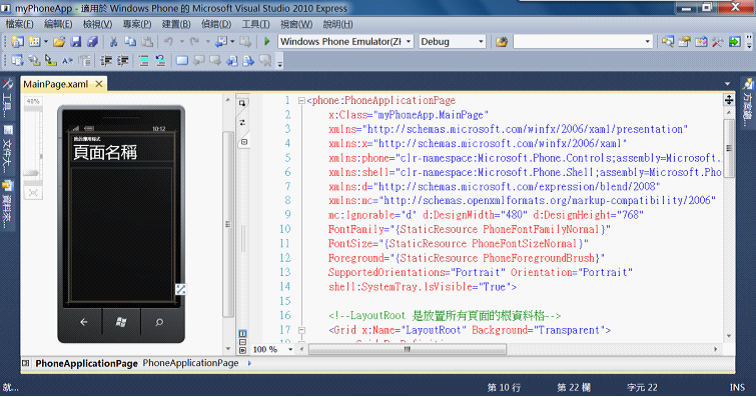Viewport: 756px width, 397px height.
Task: Click the Display Parameter Info icon
Action: (x=34, y=61)
